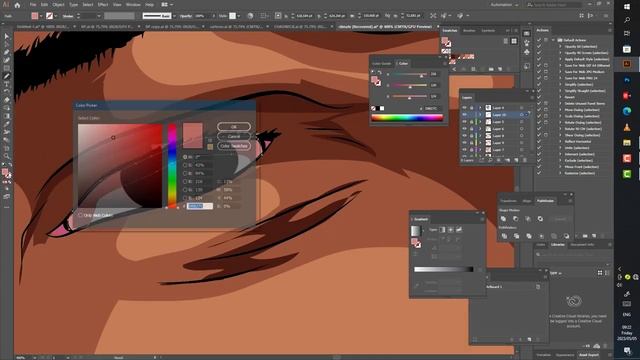Click the Create New Layer icon
The image size is (640, 360).
tap(516, 160)
